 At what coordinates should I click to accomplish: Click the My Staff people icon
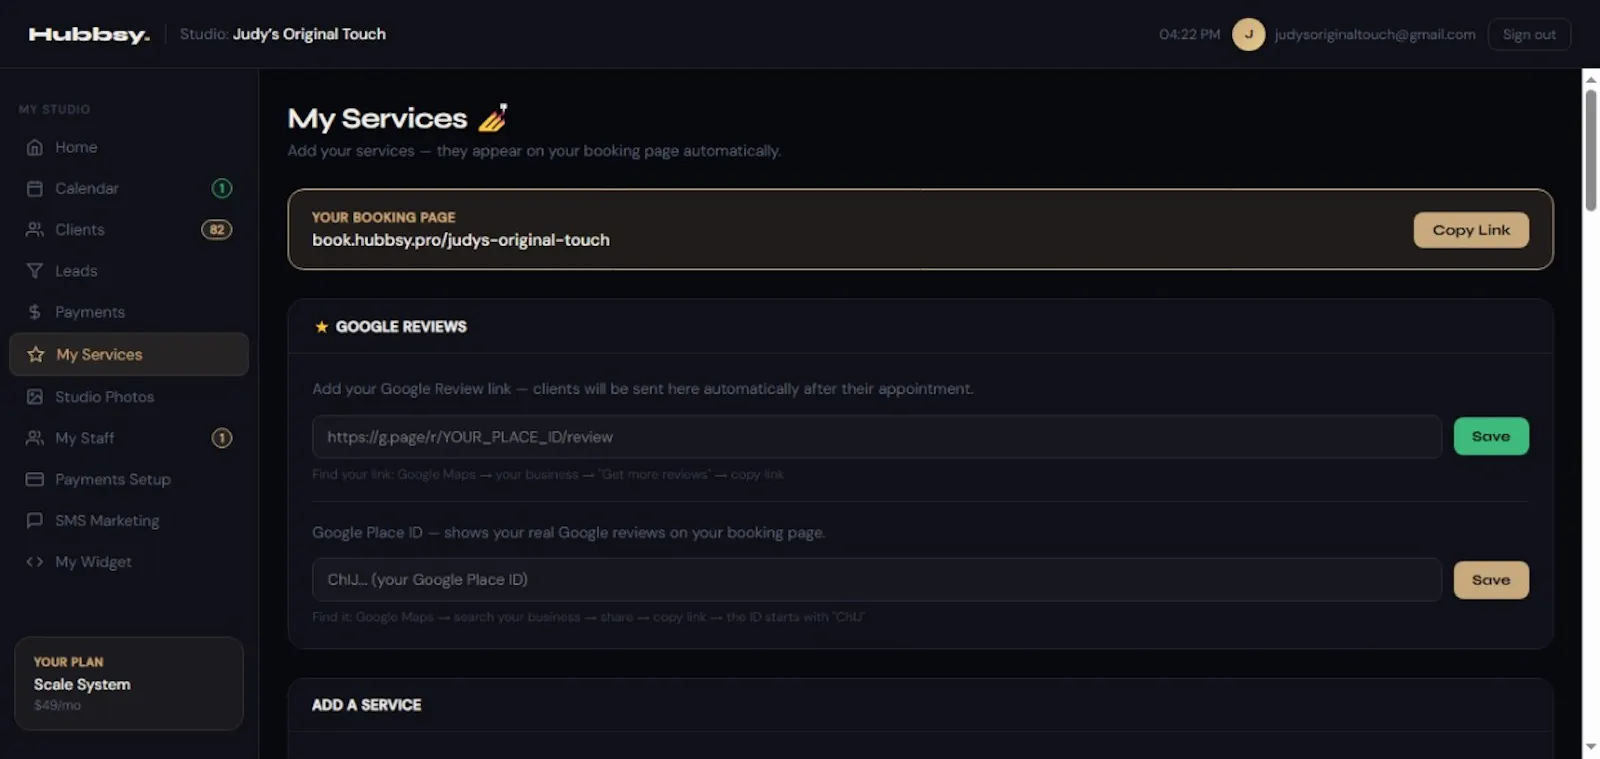tap(35, 438)
